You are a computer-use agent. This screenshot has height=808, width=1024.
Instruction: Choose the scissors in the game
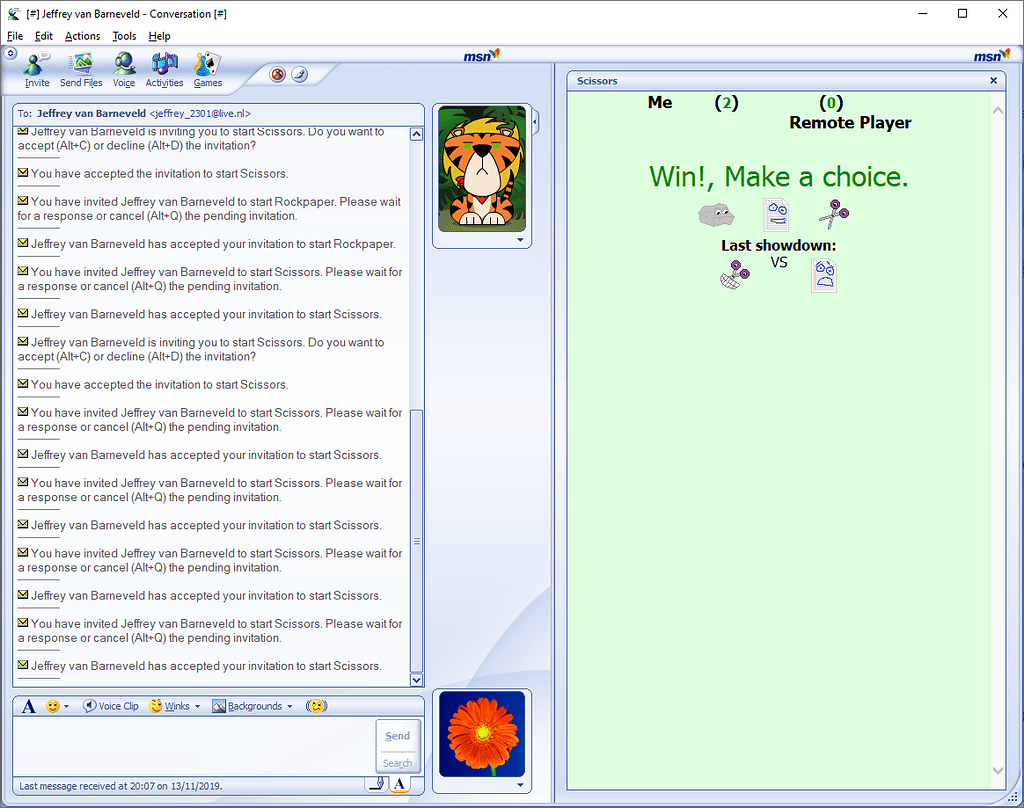(833, 213)
